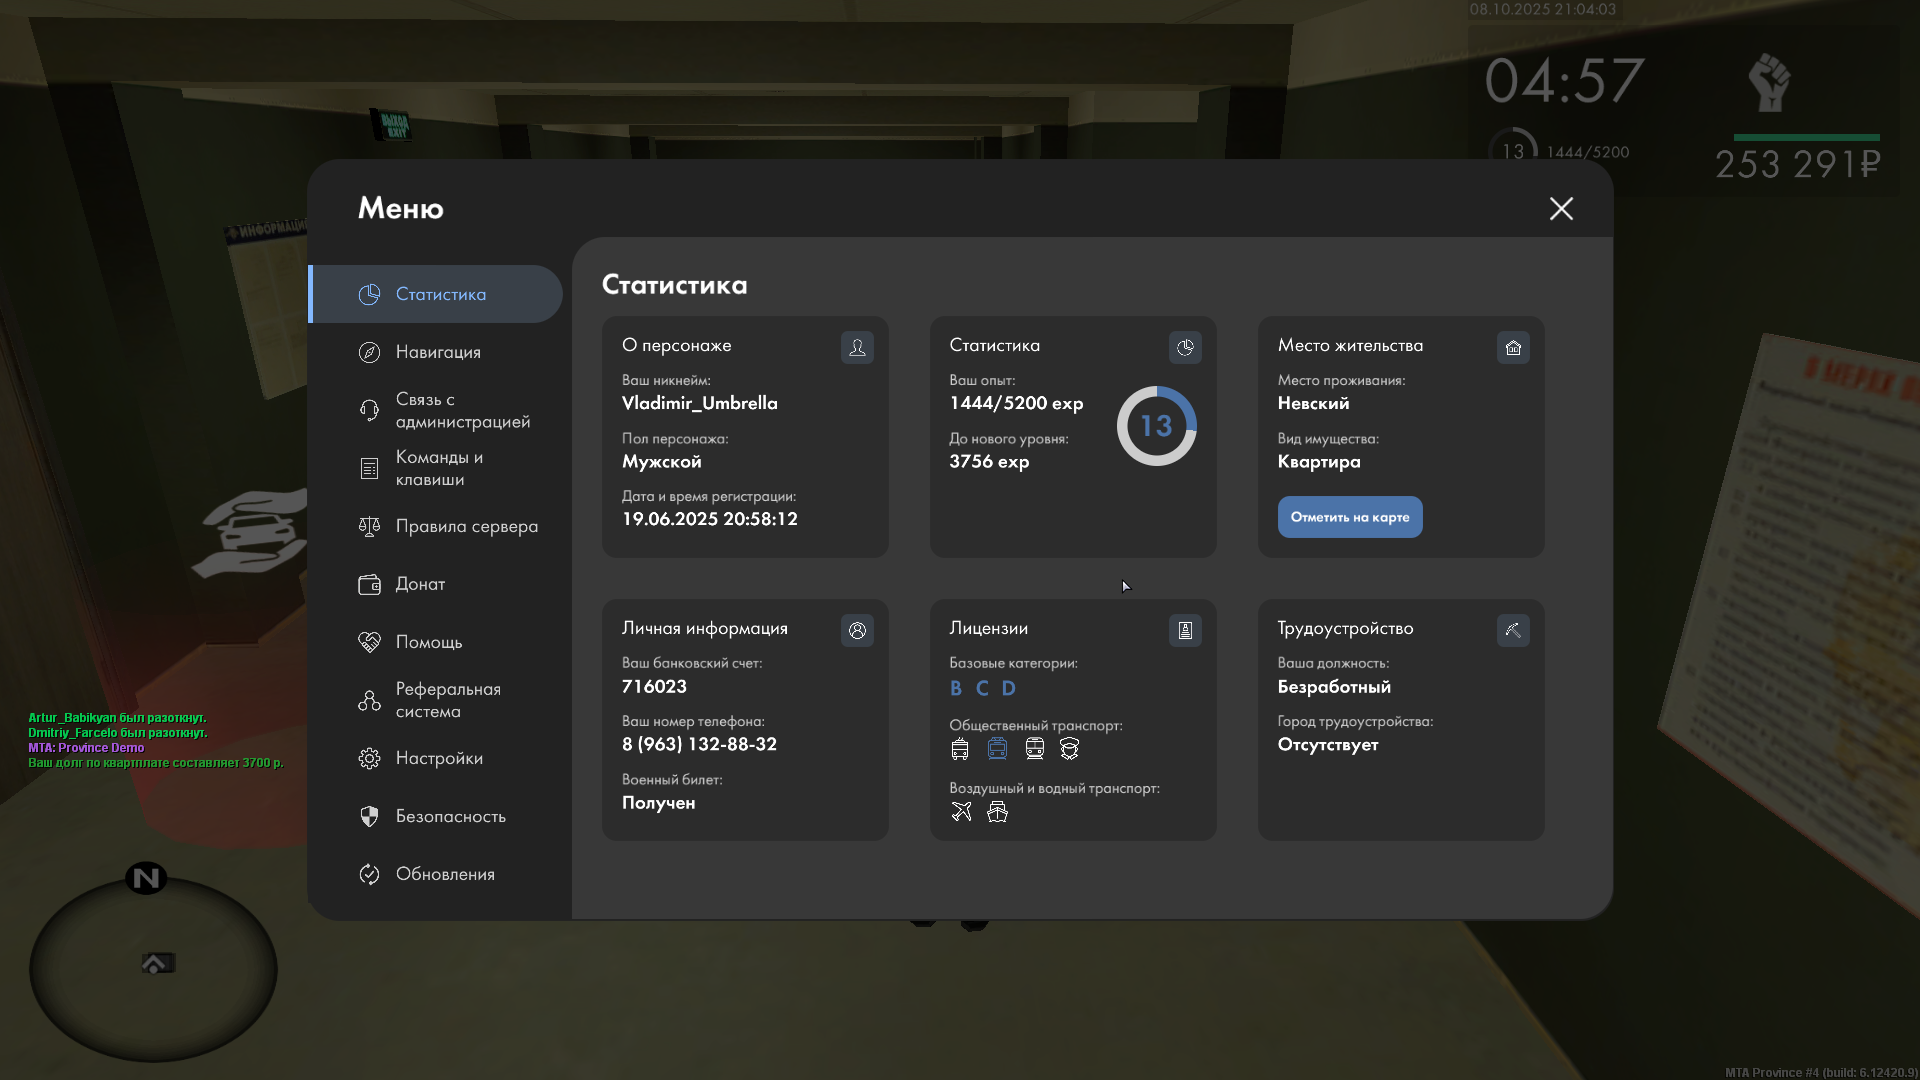1920x1080 pixels.
Task: Open the Навигация menu section
Action: pos(438,352)
